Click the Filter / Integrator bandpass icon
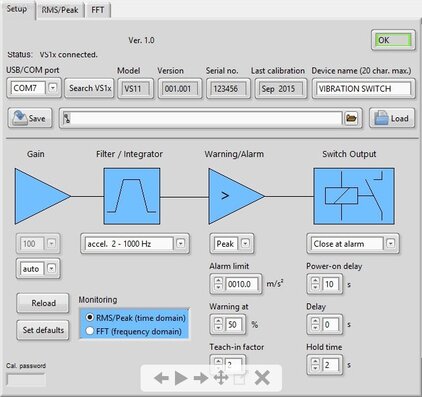The width and height of the screenshot is (422, 397). tap(132, 196)
